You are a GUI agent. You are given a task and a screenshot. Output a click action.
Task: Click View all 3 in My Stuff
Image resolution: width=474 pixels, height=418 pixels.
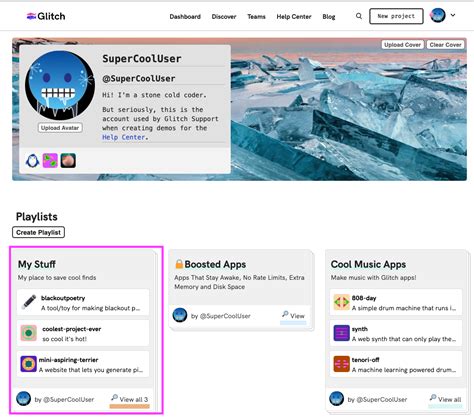tap(130, 399)
